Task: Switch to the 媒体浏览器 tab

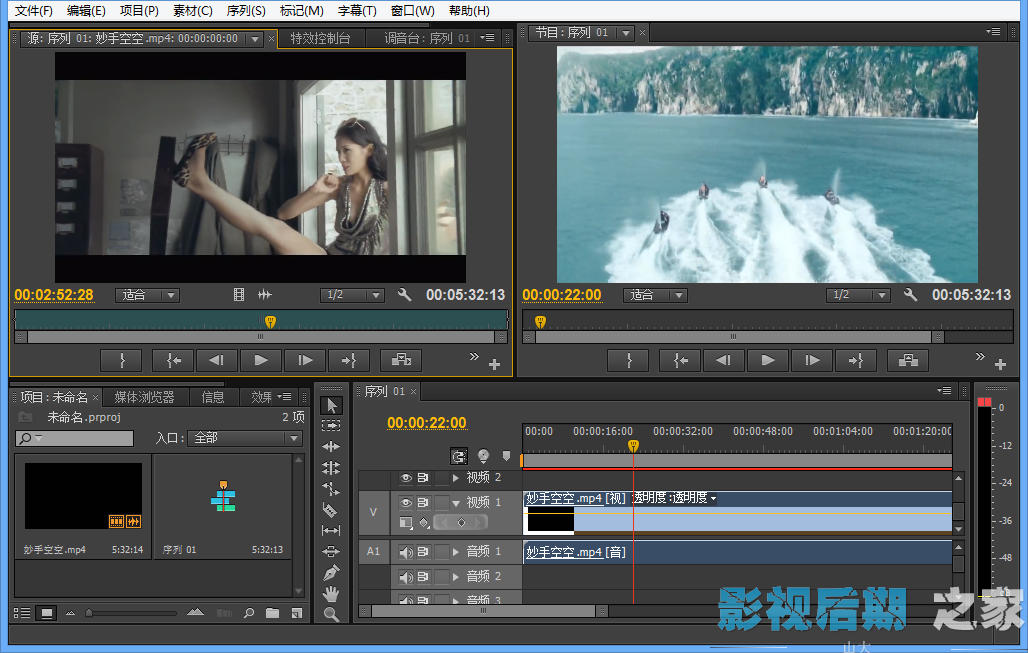Action: [144, 397]
